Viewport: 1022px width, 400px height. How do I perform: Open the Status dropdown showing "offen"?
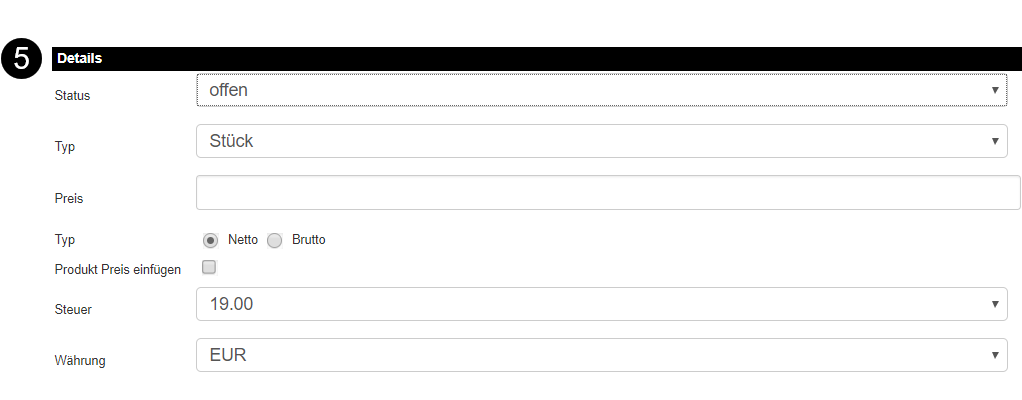click(x=600, y=90)
